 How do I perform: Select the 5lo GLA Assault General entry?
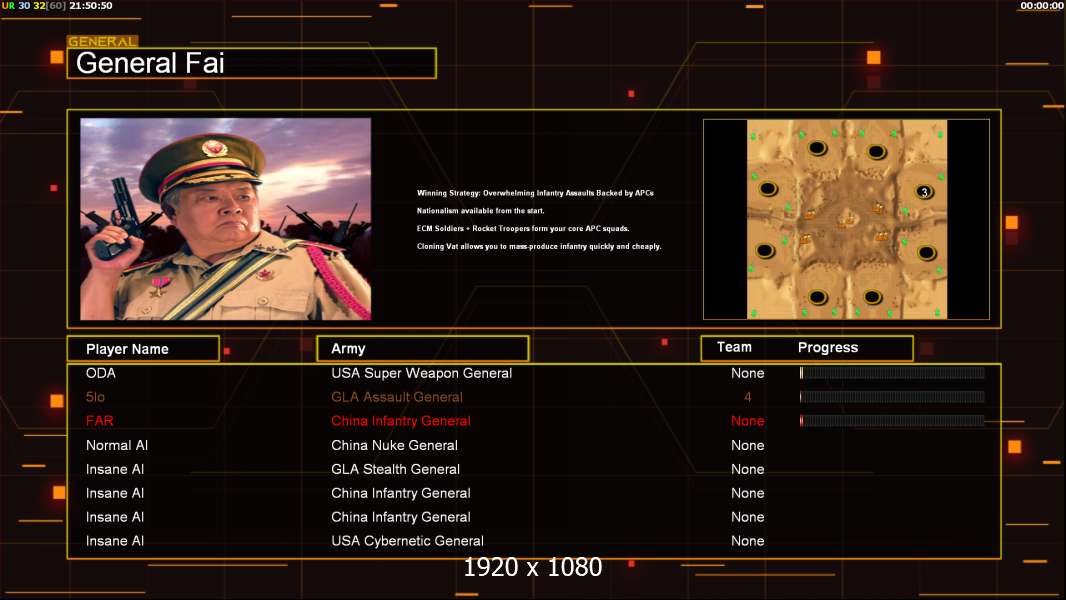tap(397, 397)
